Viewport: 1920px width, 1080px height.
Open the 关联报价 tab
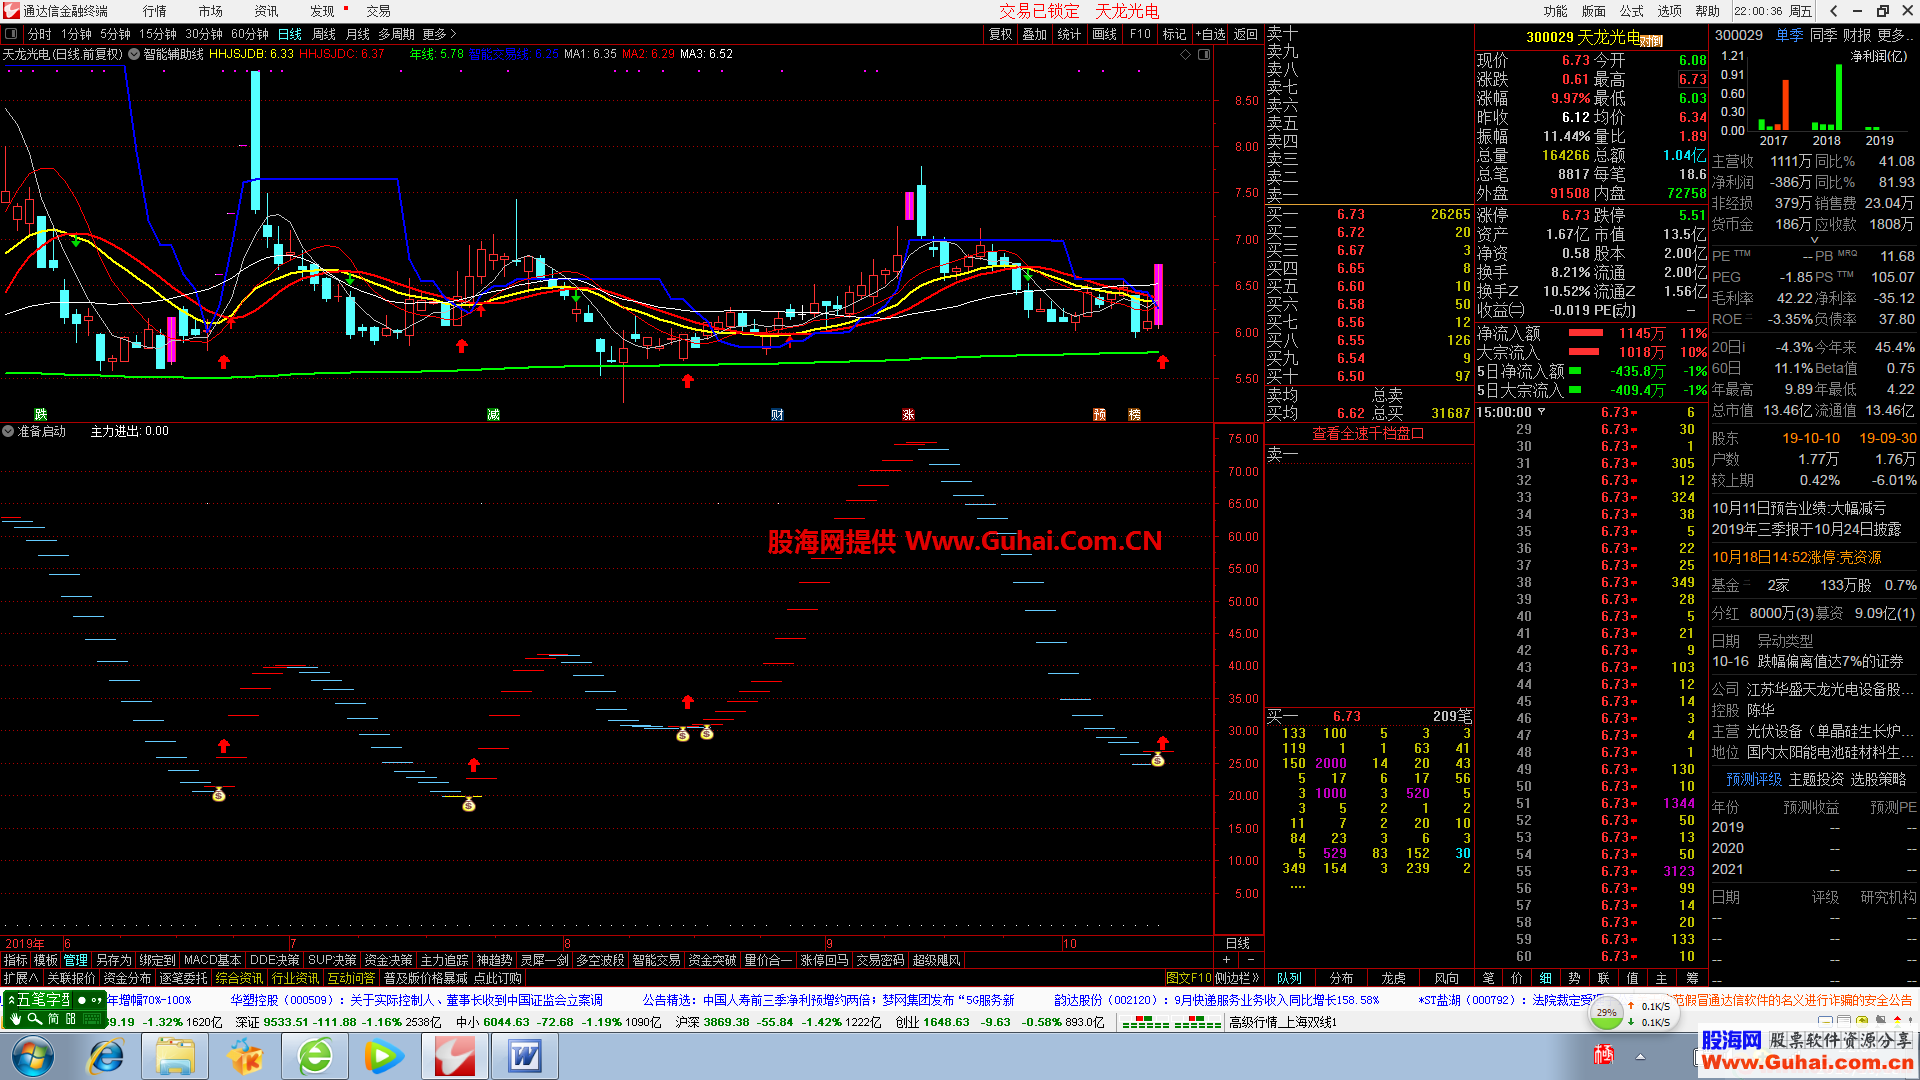[71, 978]
